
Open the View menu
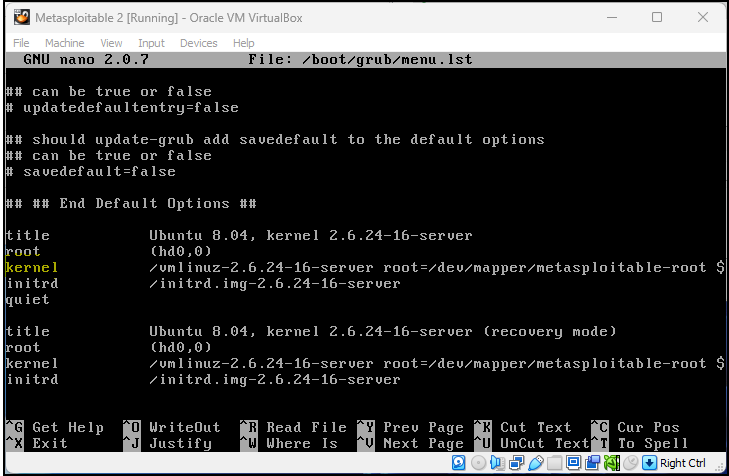click(x=111, y=43)
